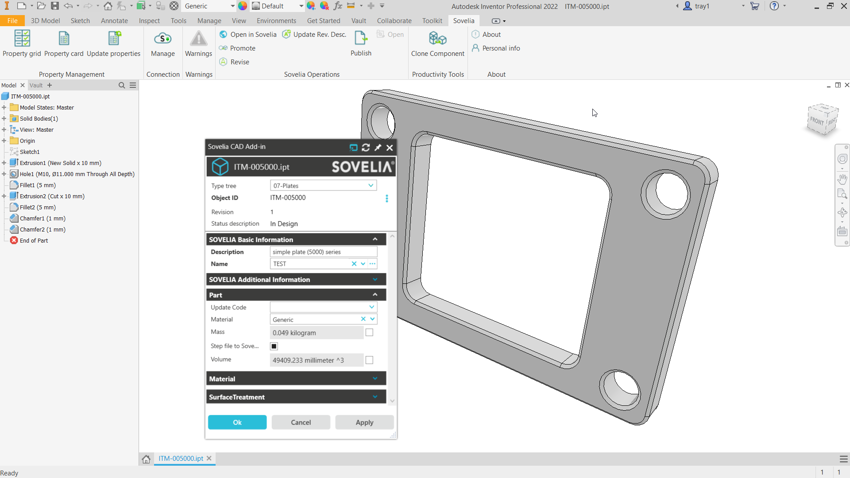Select Fillet1 (5 mm) in model tree
The width and height of the screenshot is (850, 478).
point(37,185)
